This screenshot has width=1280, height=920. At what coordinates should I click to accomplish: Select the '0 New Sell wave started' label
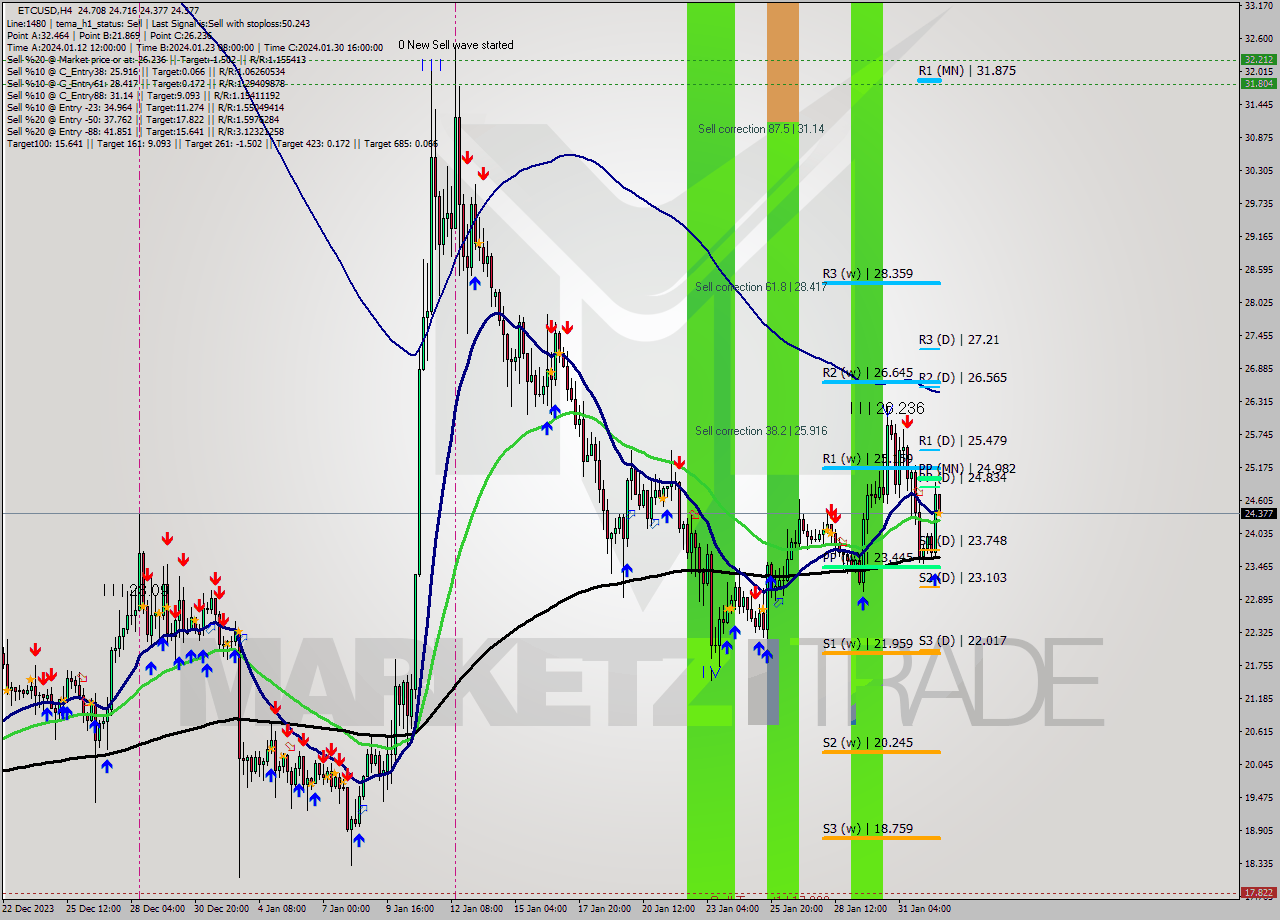456,45
